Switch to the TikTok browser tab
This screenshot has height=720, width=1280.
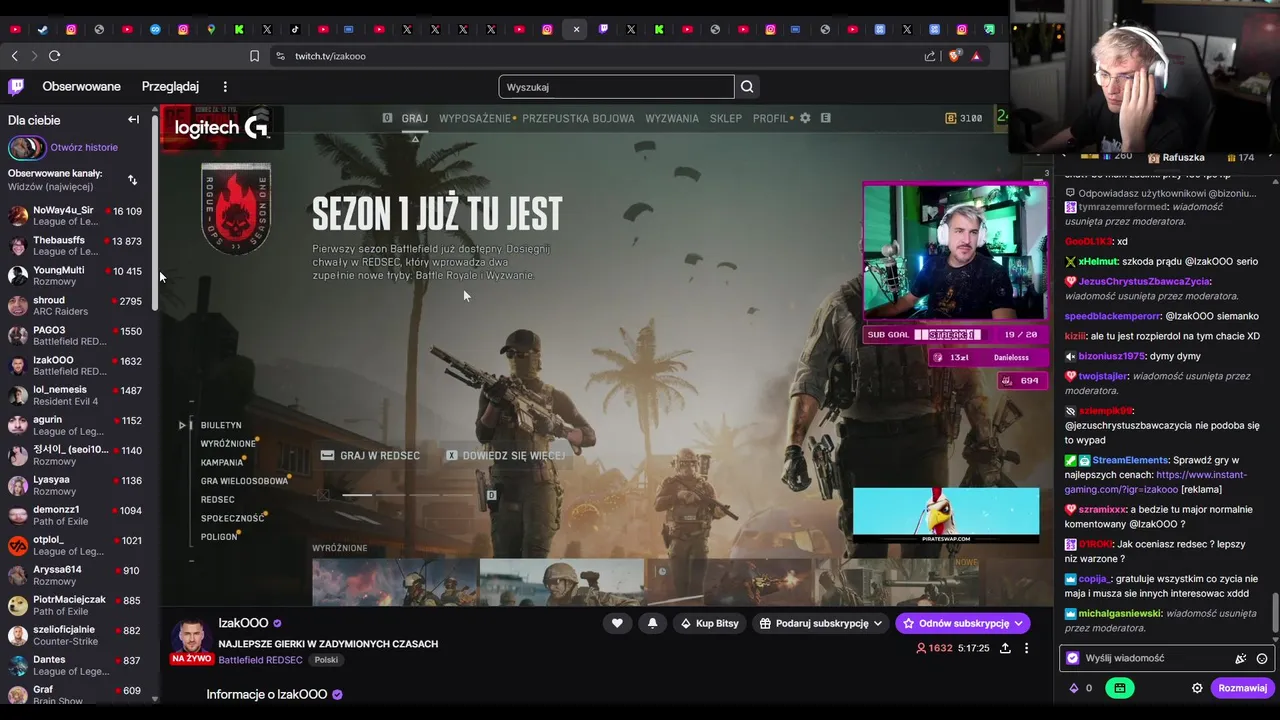295,30
